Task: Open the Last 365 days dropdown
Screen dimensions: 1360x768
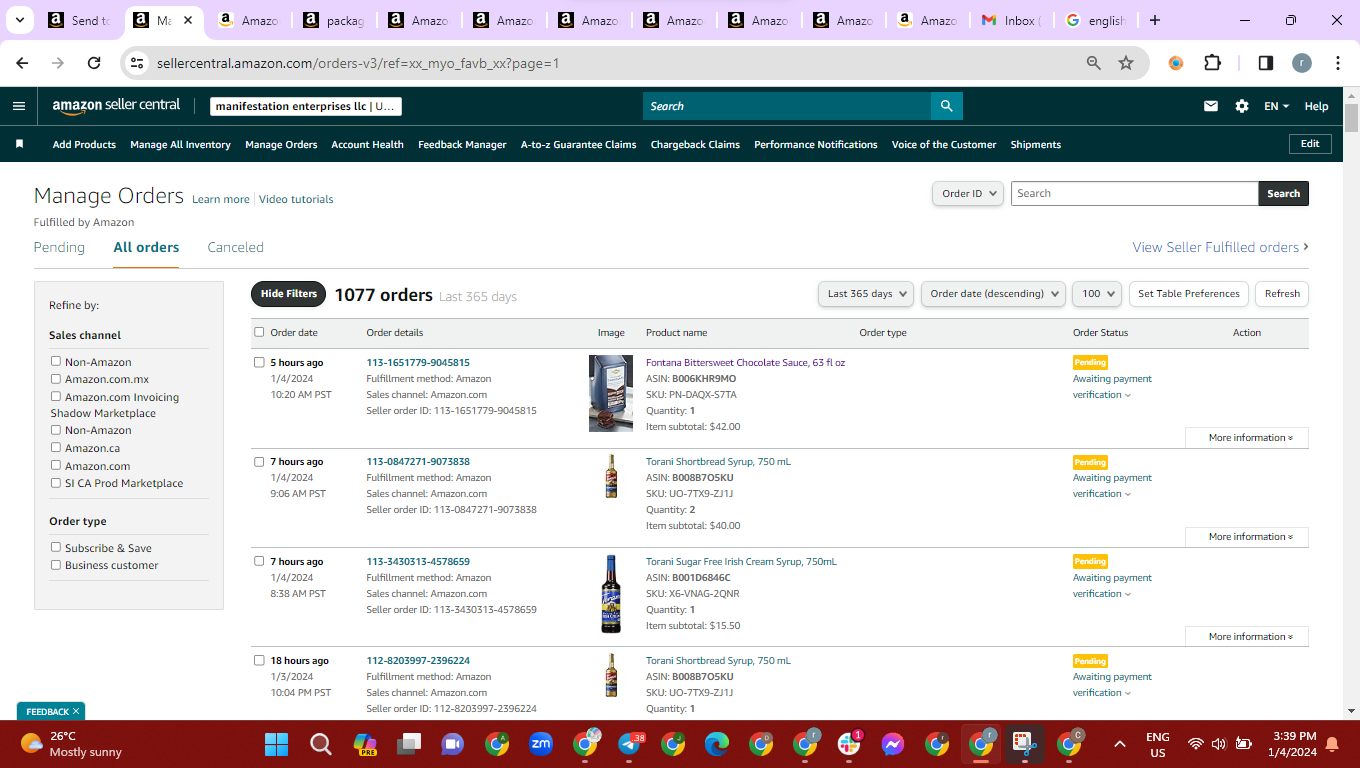Action: [x=866, y=294]
